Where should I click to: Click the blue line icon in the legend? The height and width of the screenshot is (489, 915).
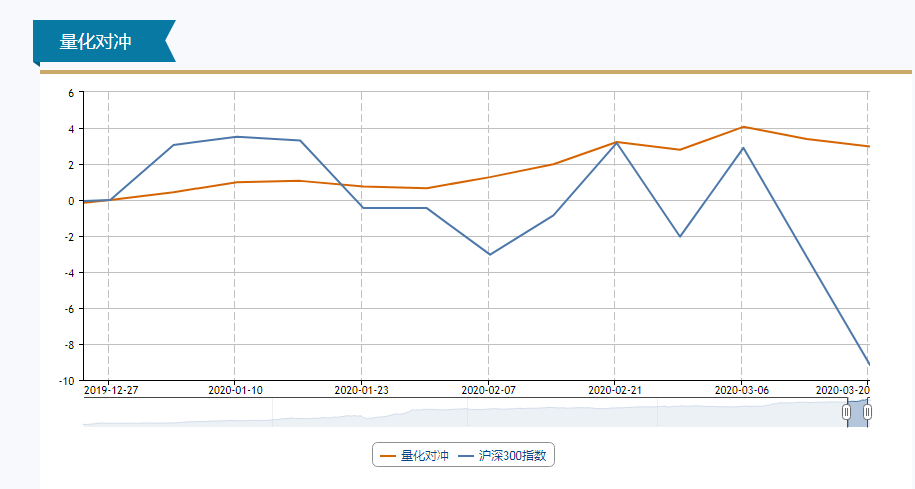point(466,456)
